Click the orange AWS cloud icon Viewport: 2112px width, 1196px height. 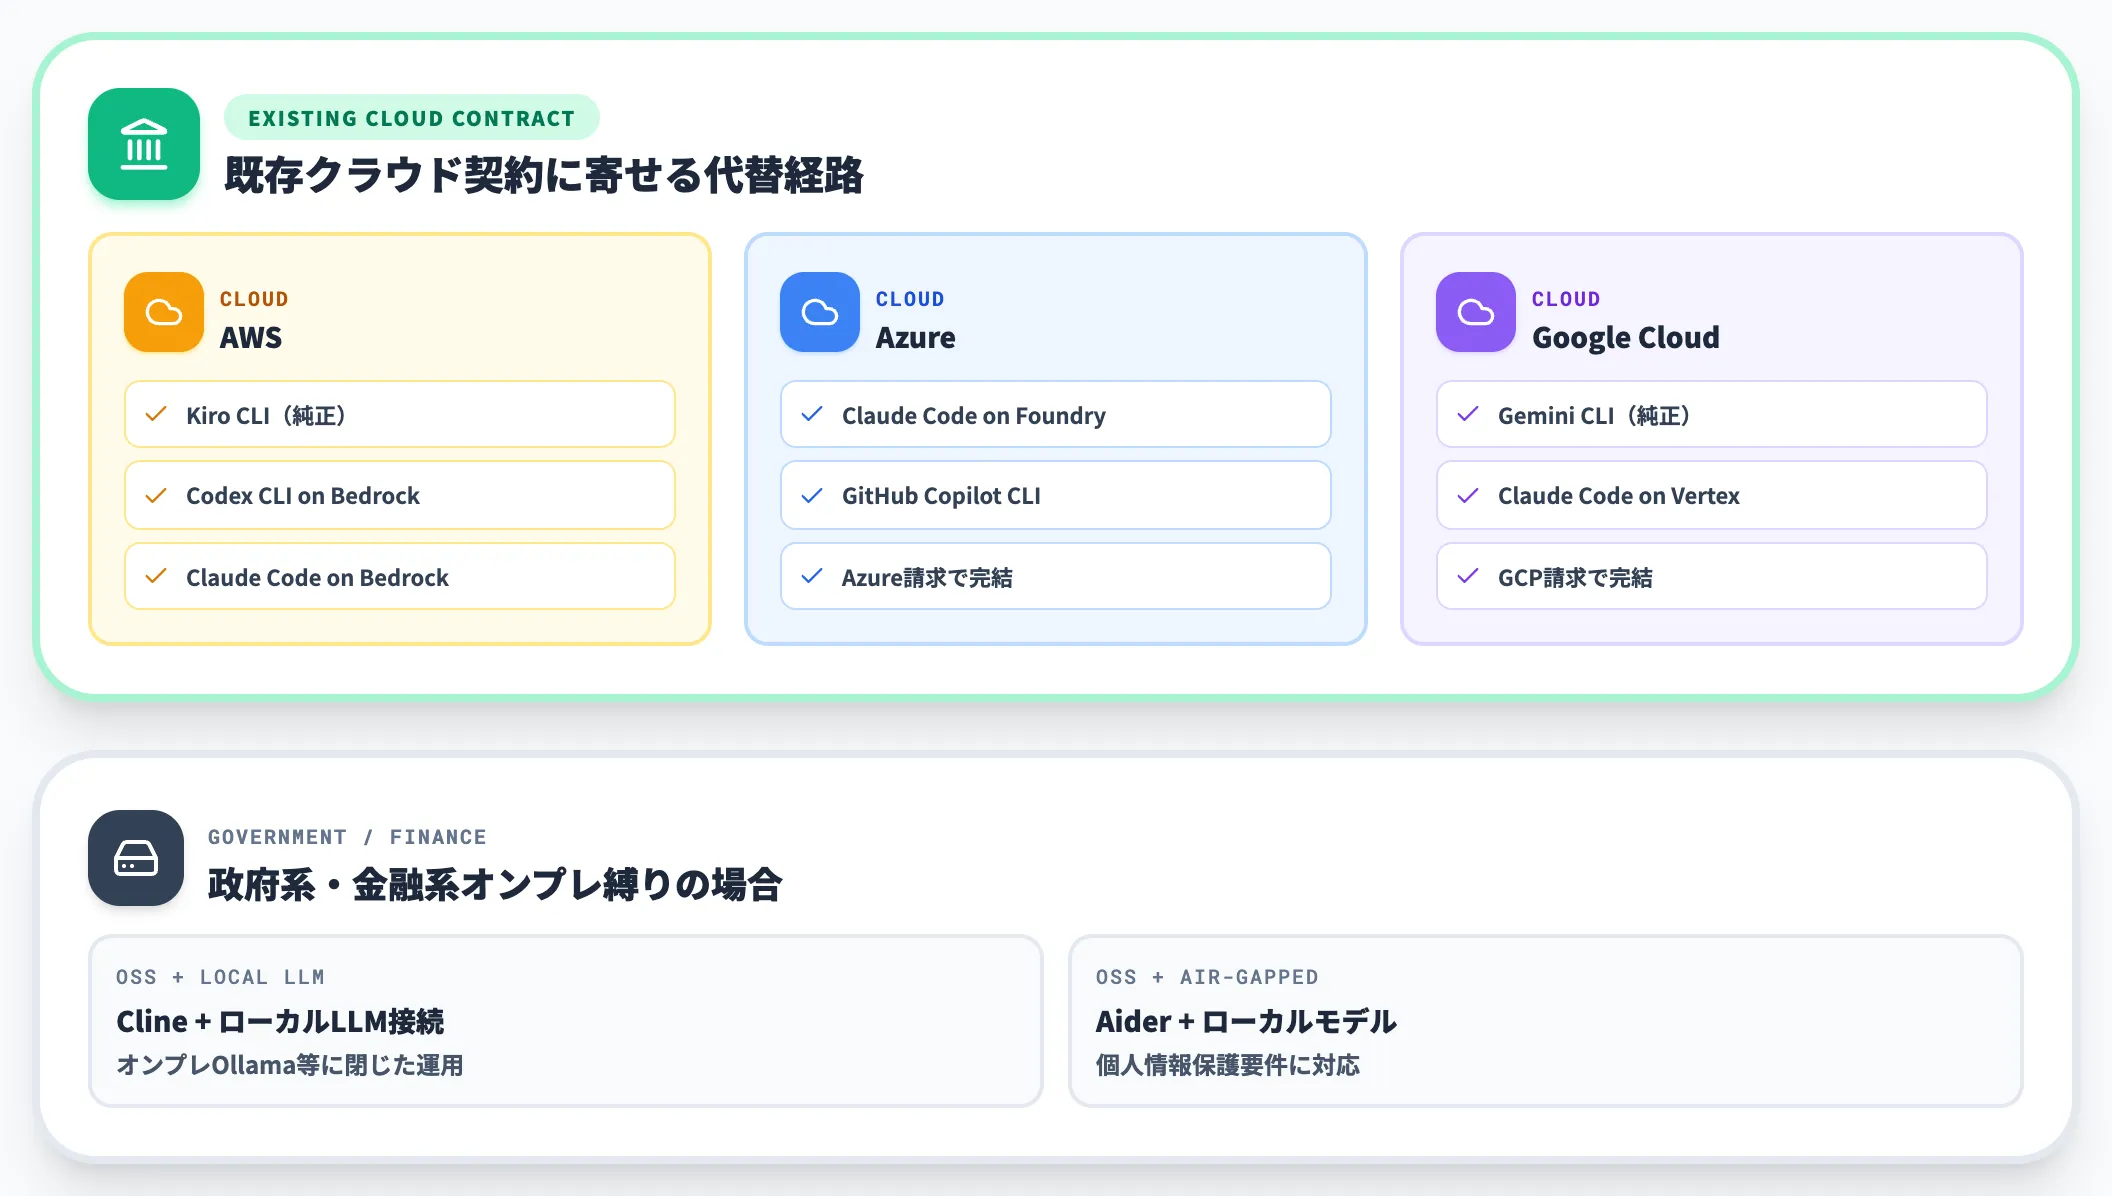pyautogui.click(x=164, y=312)
